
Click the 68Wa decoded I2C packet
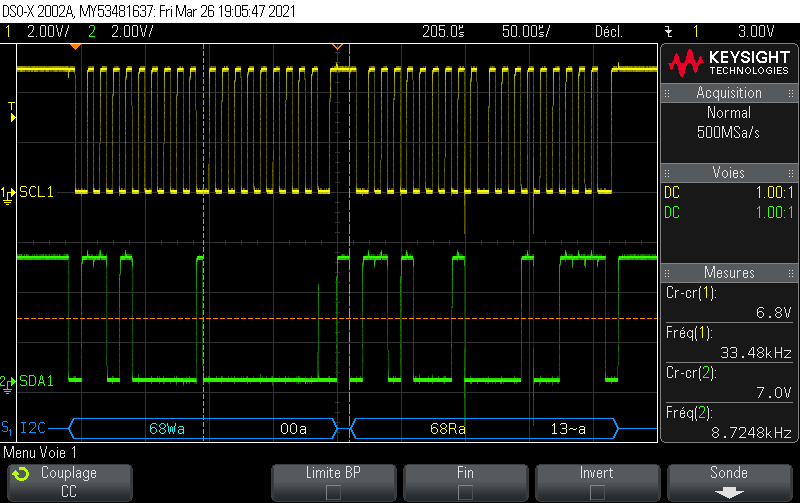click(x=166, y=429)
